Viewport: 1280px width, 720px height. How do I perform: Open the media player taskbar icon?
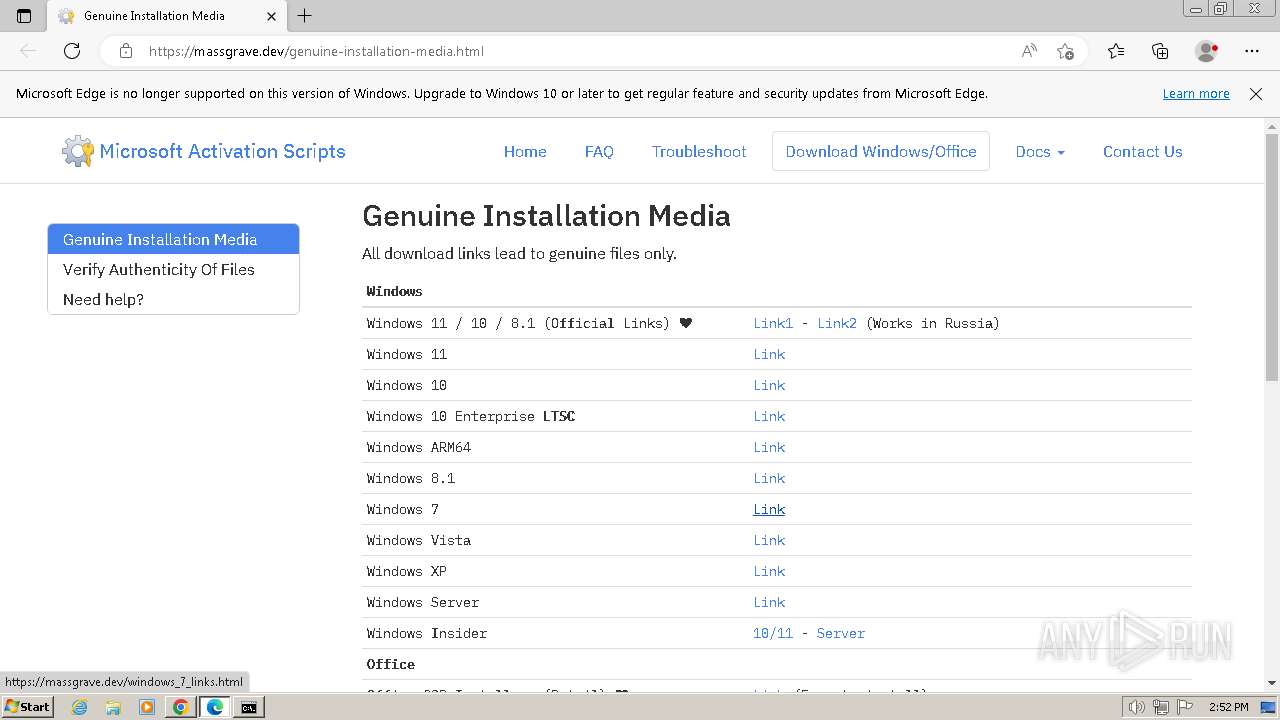point(147,707)
